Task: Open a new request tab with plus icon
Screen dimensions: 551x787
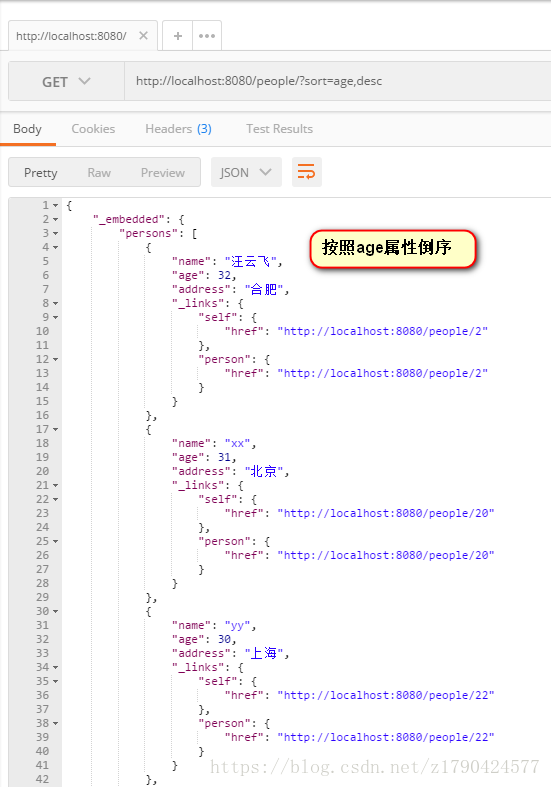Action: (x=178, y=36)
